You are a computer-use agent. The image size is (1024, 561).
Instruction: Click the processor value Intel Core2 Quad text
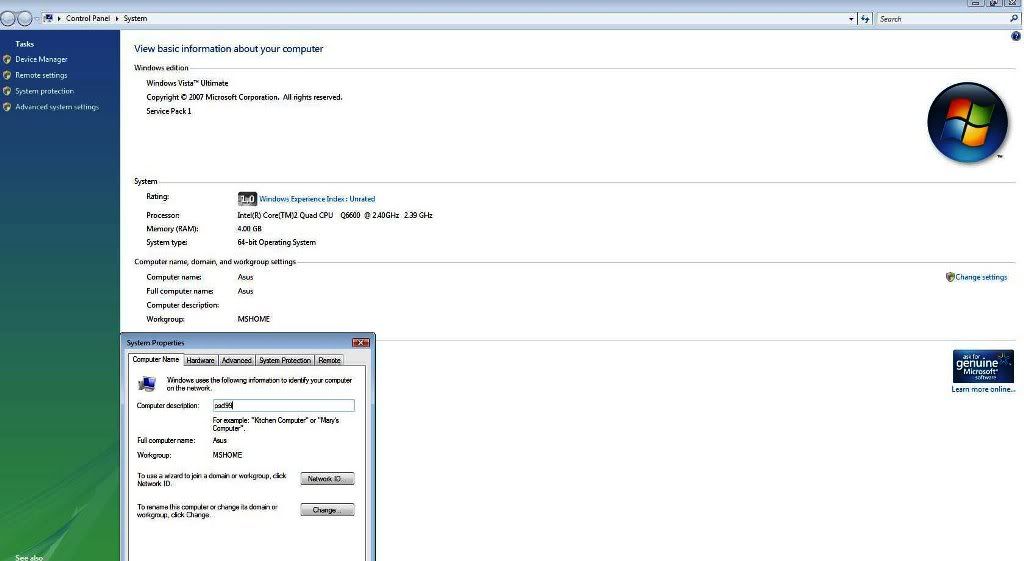(x=334, y=215)
